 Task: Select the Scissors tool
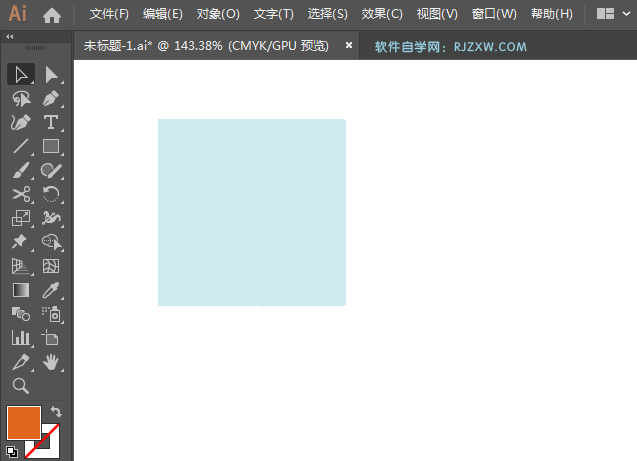click(x=21, y=194)
